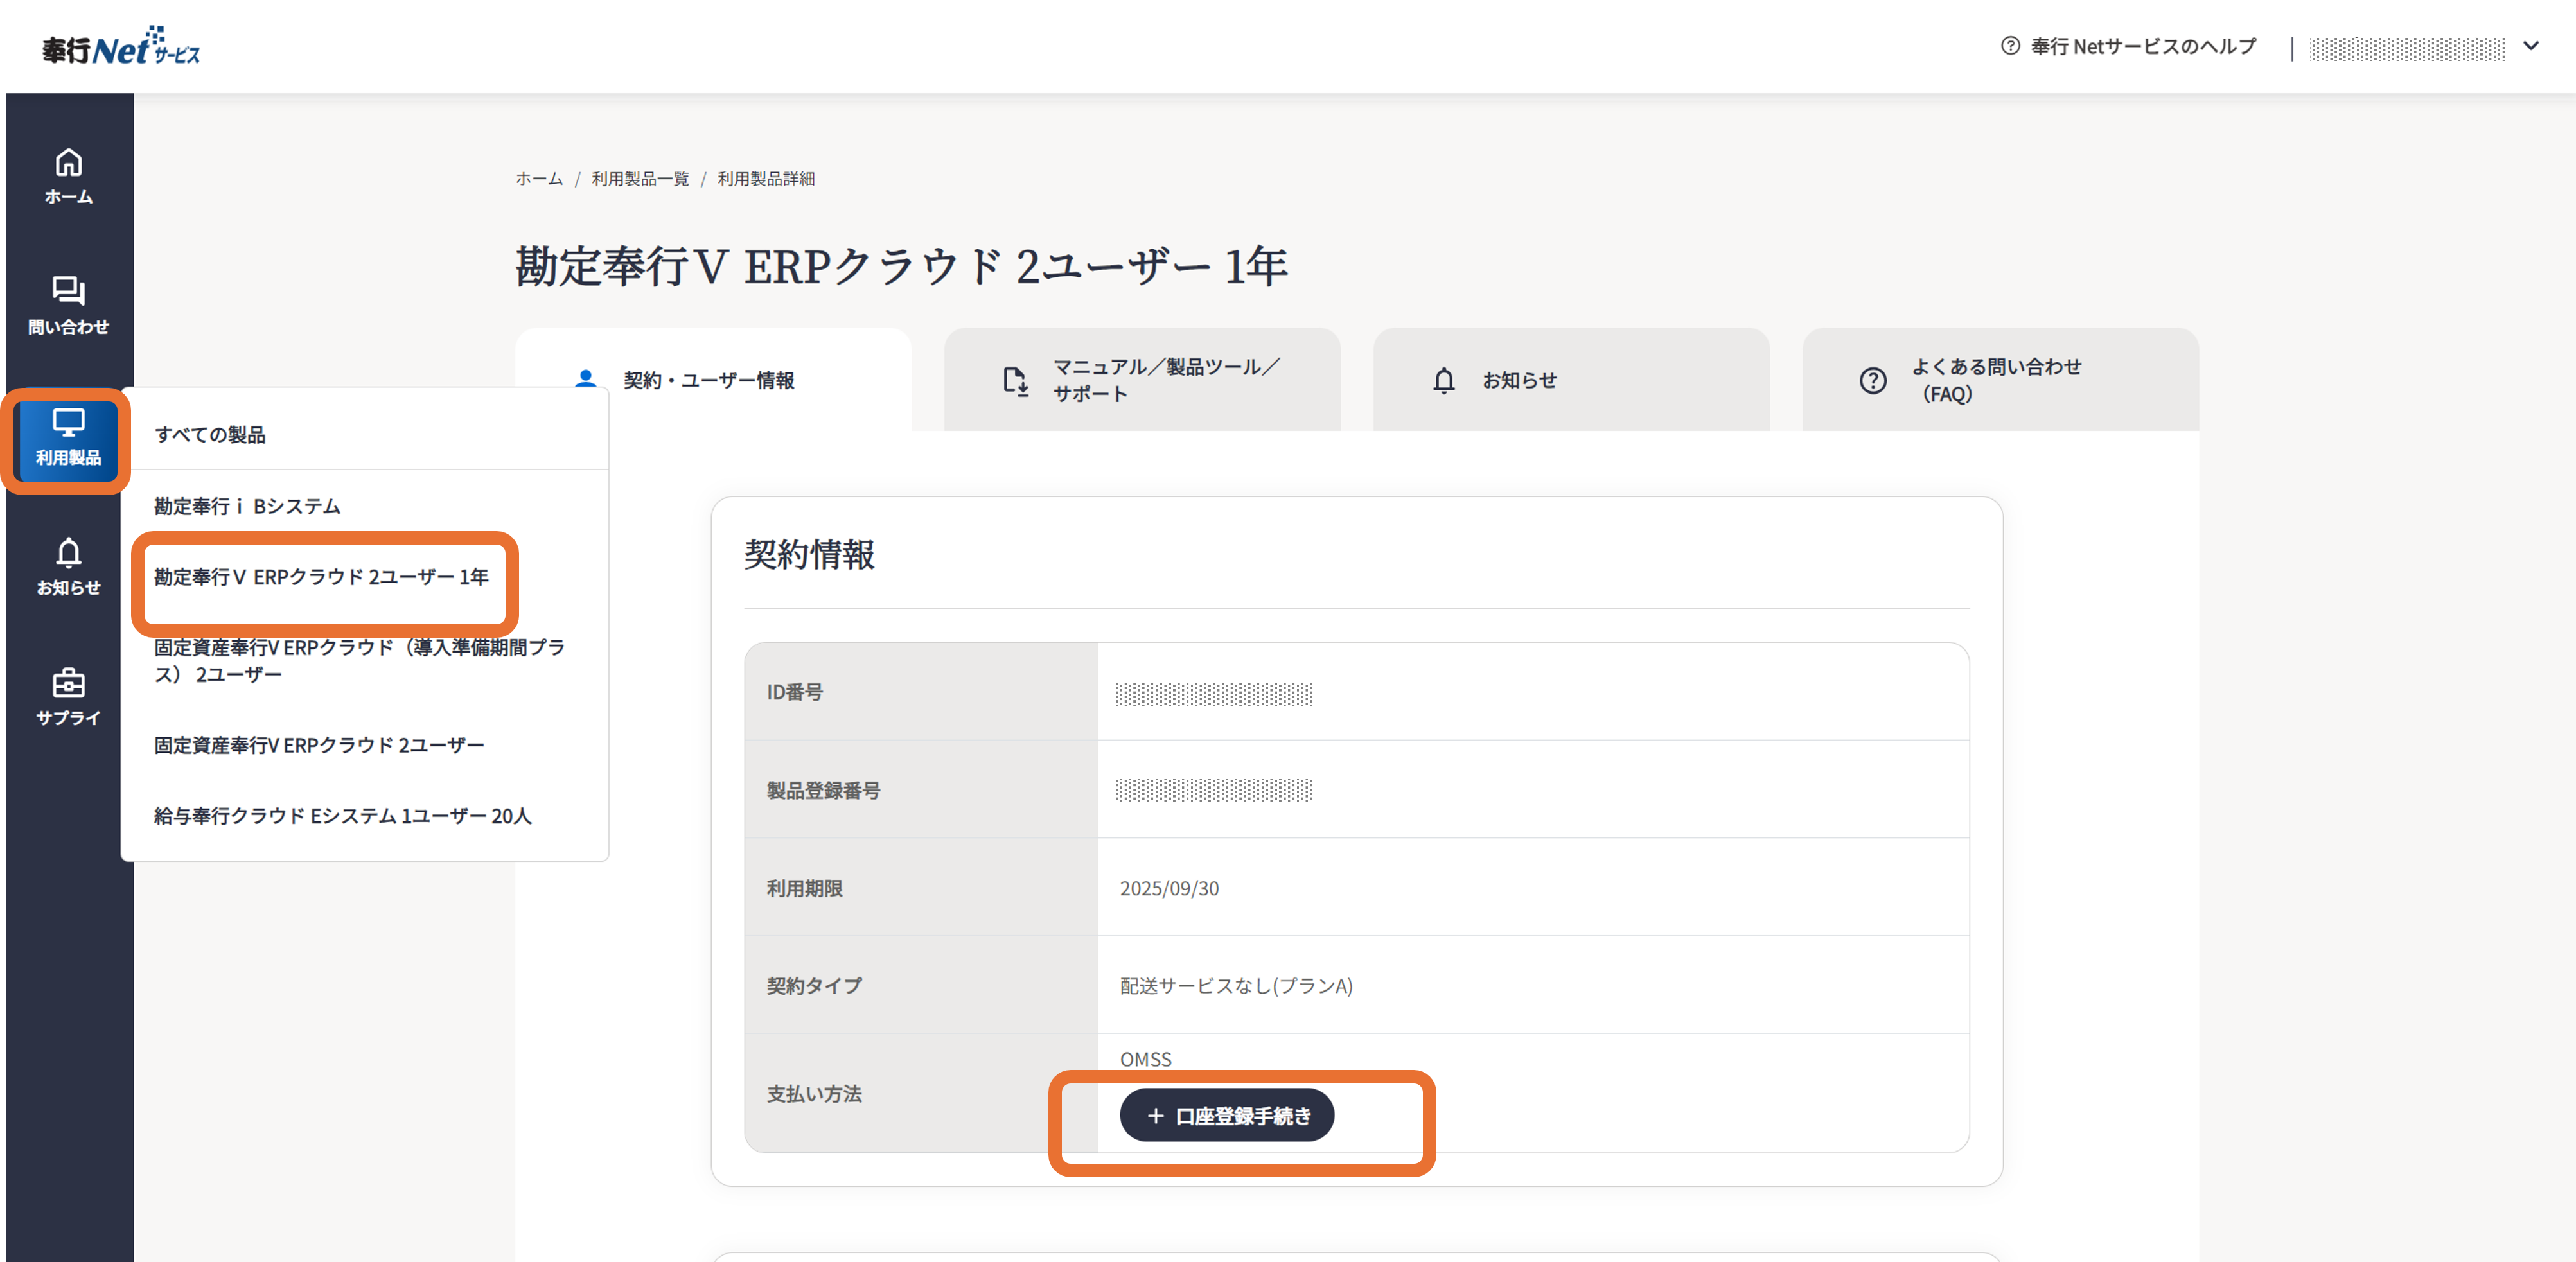This screenshot has height=1262, width=2576.
Task: Go to ホーム in breadcrumb
Action: coord(539,179)
